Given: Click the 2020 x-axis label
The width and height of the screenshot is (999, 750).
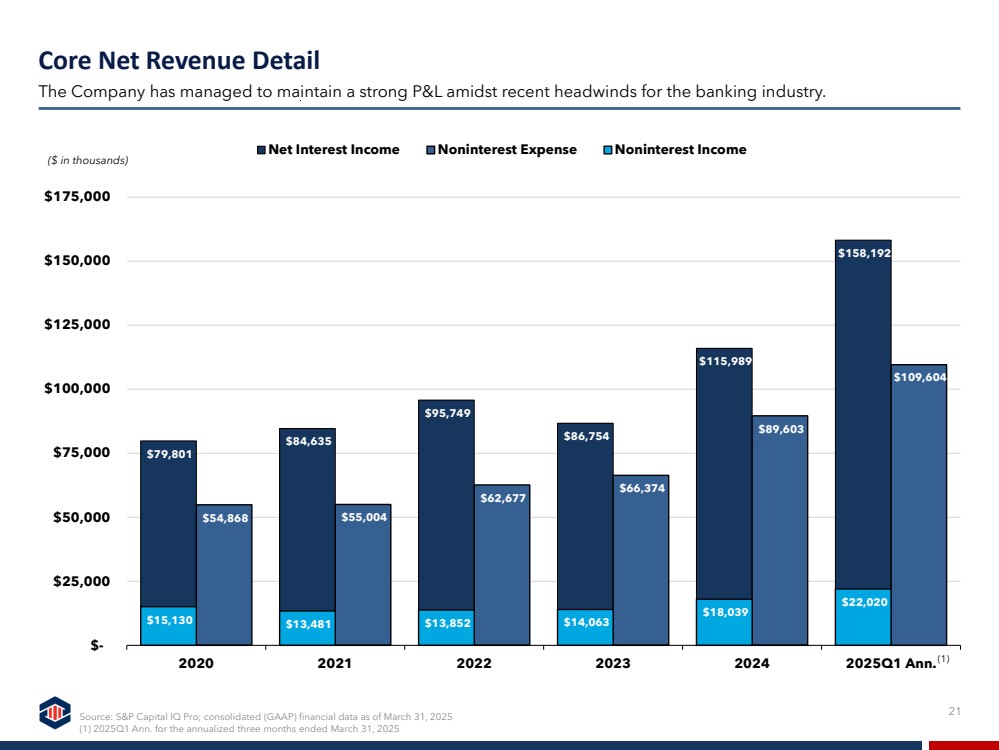Looking at the screenshot, I should 196,663.
